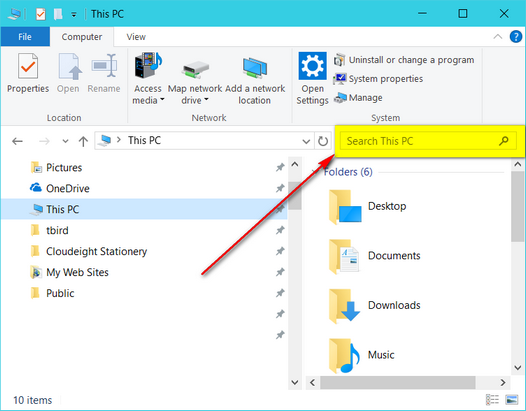Click the pin icon next to My Web Sites
This screenshot has width=526, height=411.
[x=280, y=272]
